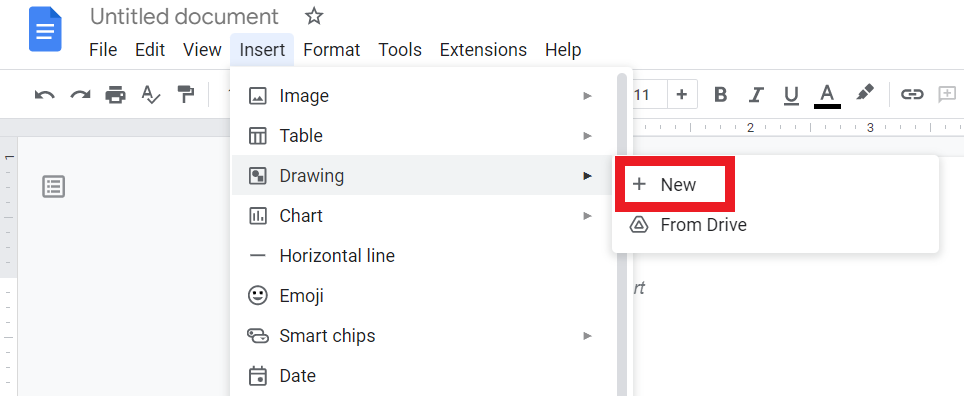Star the Untitled document

point(314,16)
